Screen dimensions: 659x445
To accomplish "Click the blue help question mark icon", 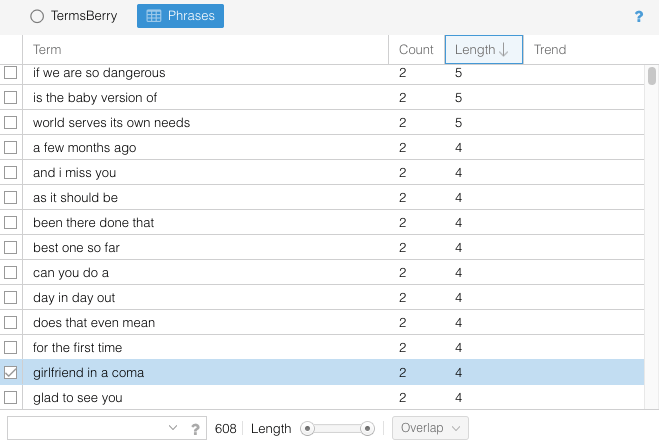I will tap(639, 17).
